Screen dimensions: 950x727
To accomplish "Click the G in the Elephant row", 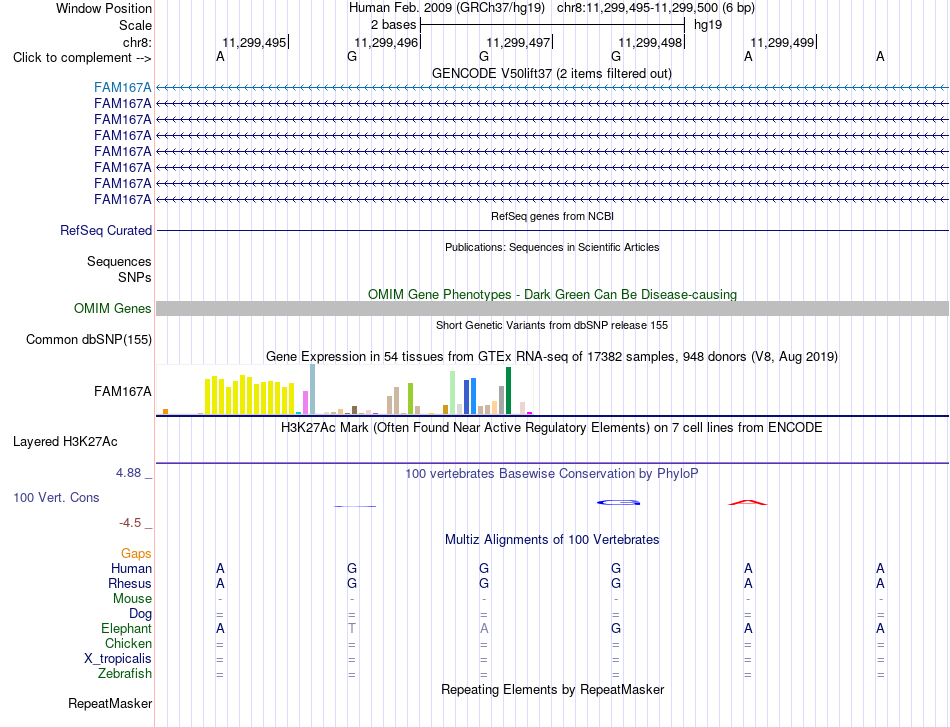I will point(616,628).
